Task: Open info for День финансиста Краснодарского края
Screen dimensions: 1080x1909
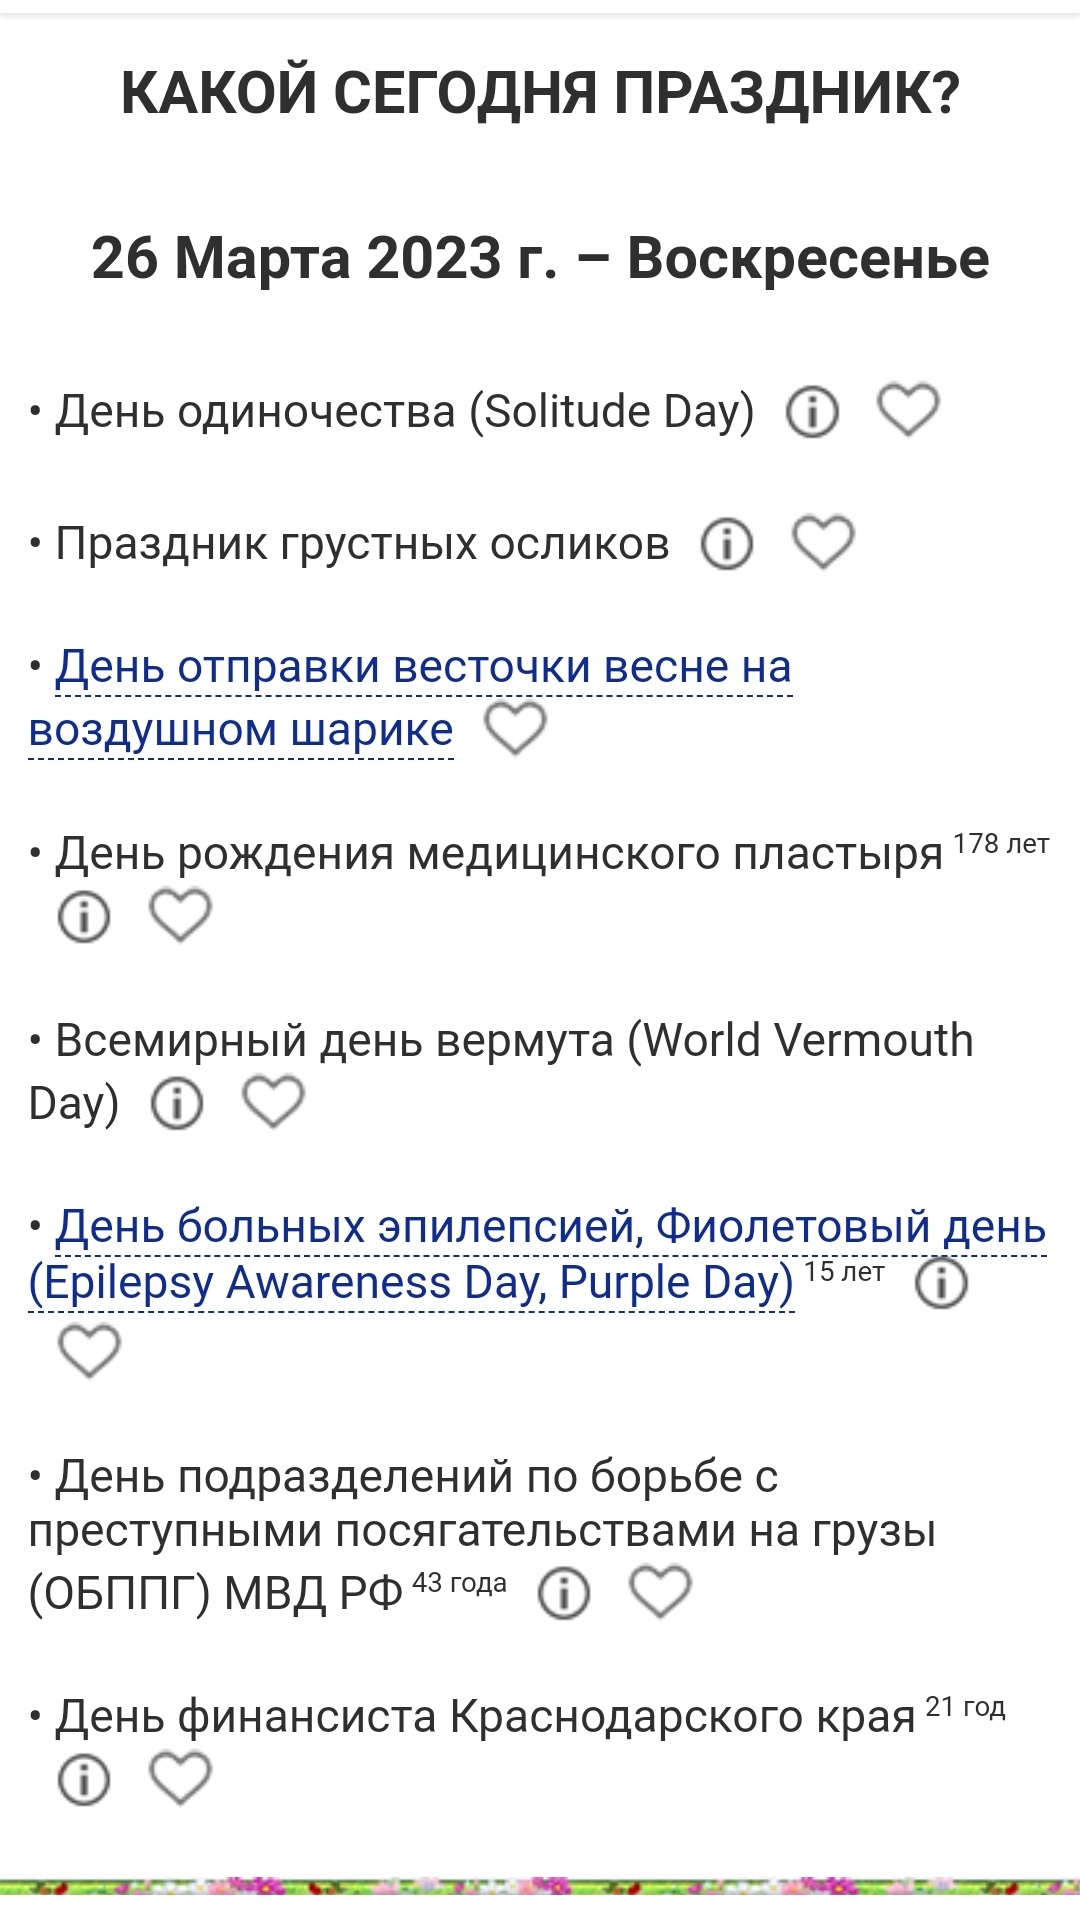Action: [x=84, y=1780]
